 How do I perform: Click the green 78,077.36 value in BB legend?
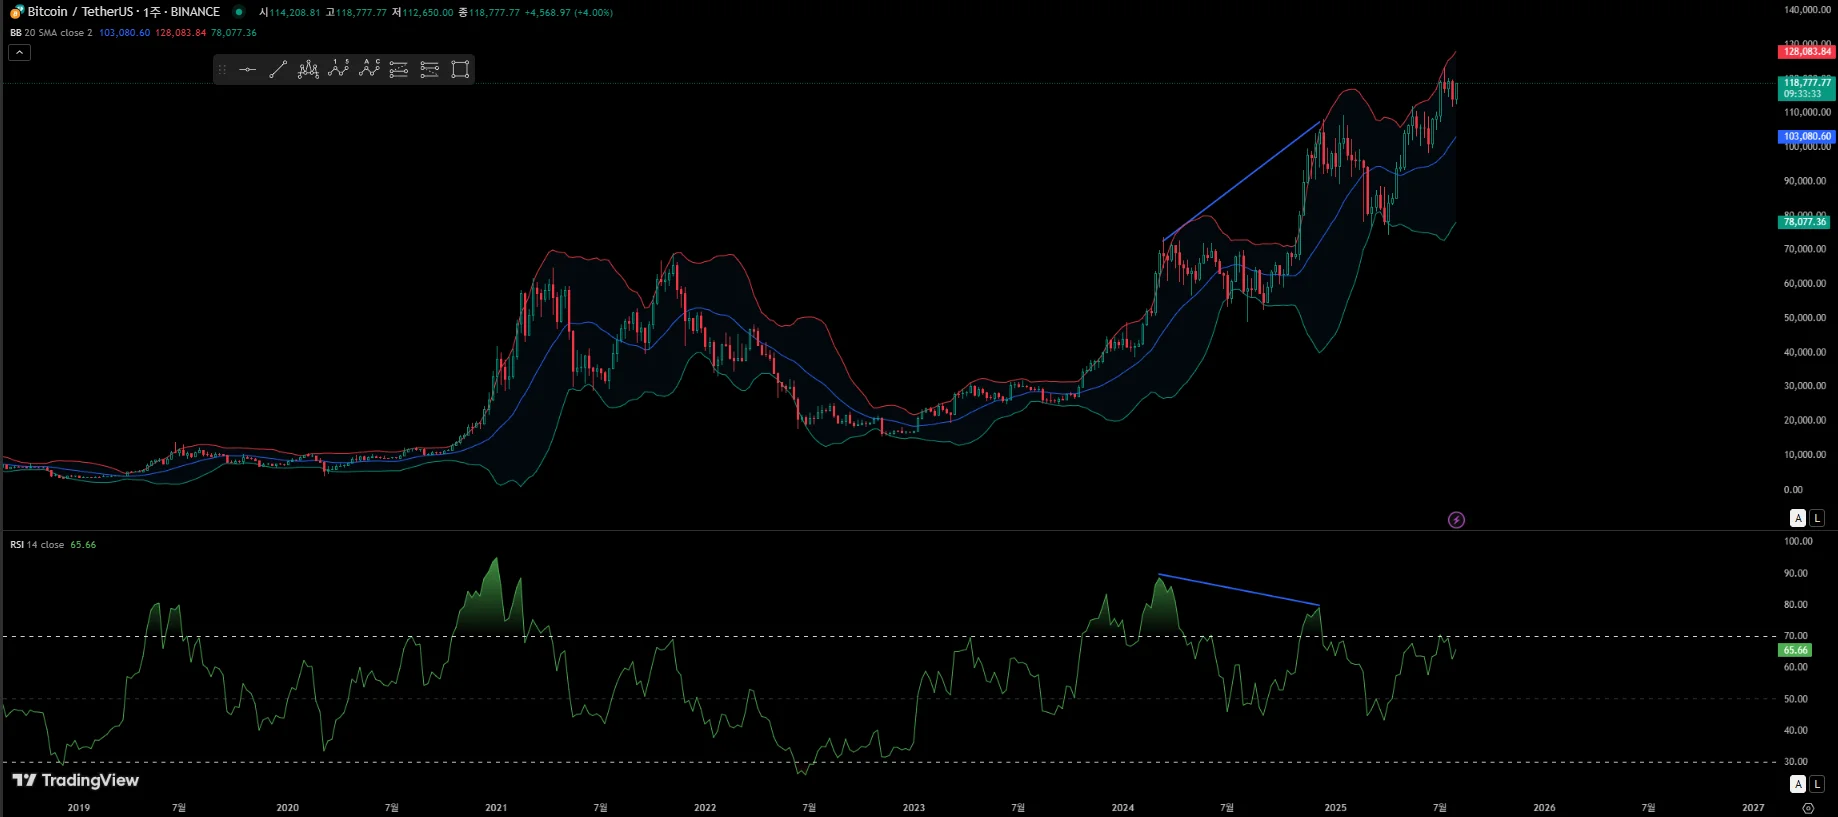pyautogui.click(x=234, y=33)
